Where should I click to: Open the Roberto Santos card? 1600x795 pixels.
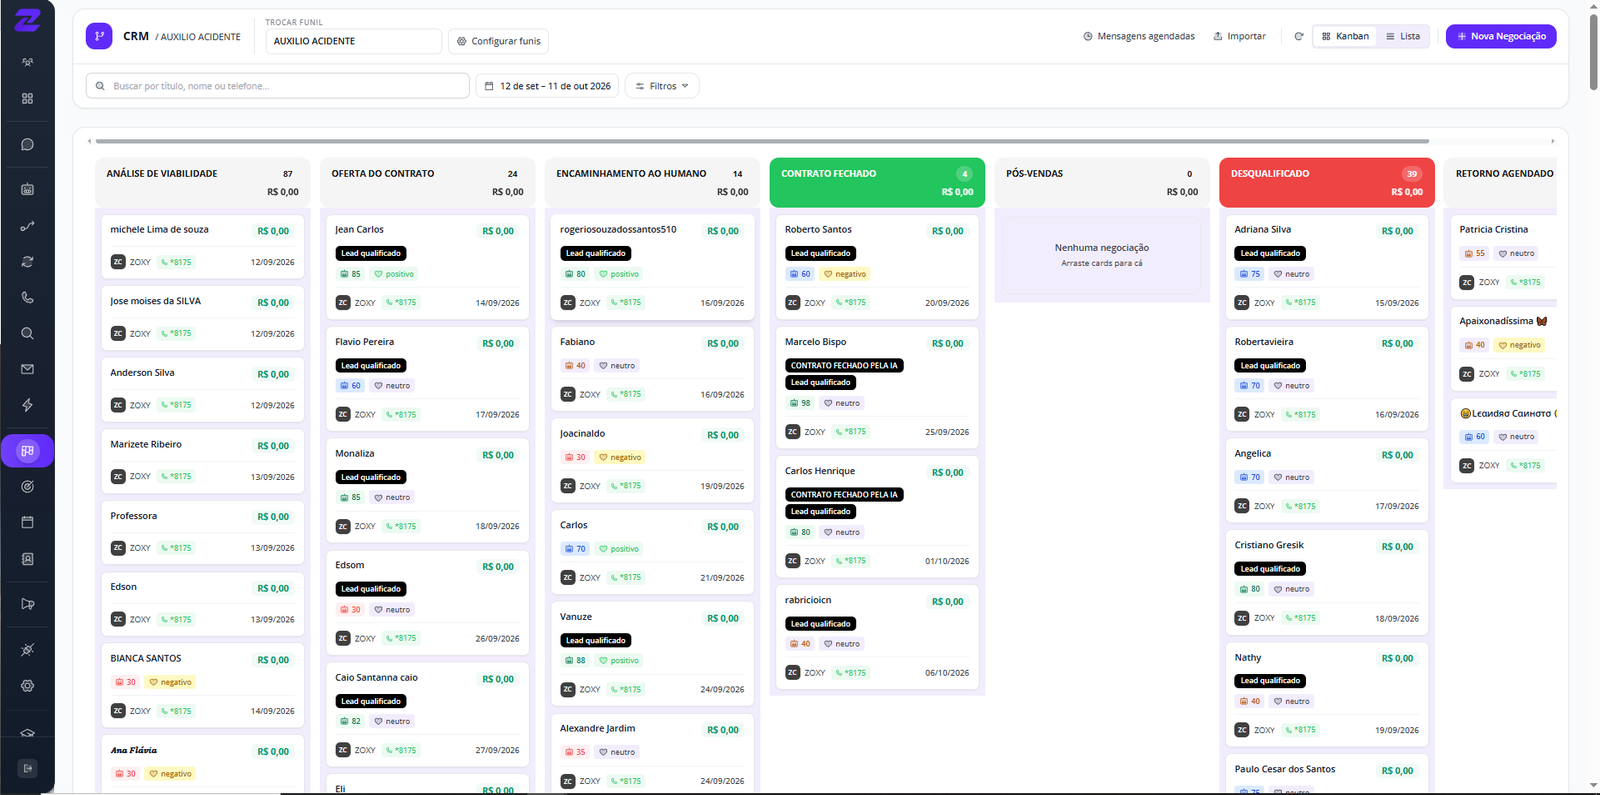tap(877, 265)
